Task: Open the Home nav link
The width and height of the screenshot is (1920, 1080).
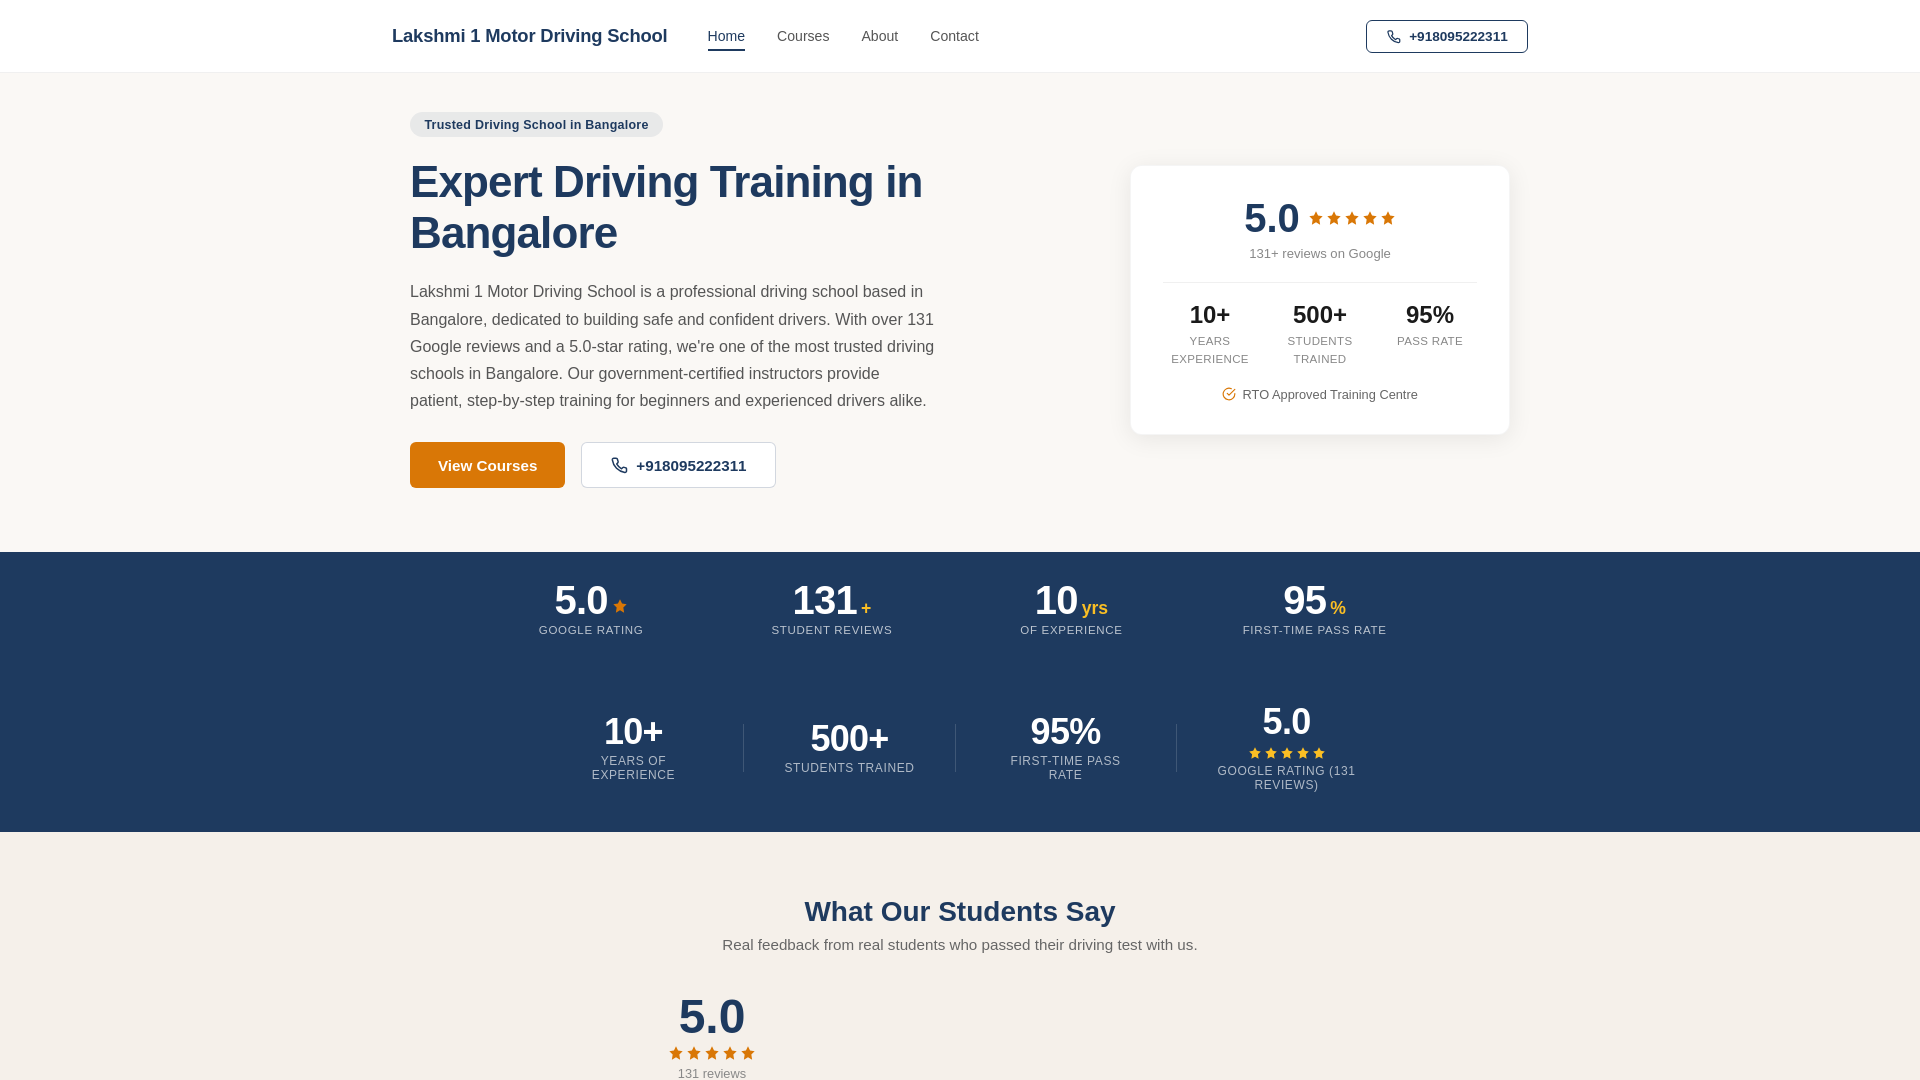Action: click(x=726, y=36)
